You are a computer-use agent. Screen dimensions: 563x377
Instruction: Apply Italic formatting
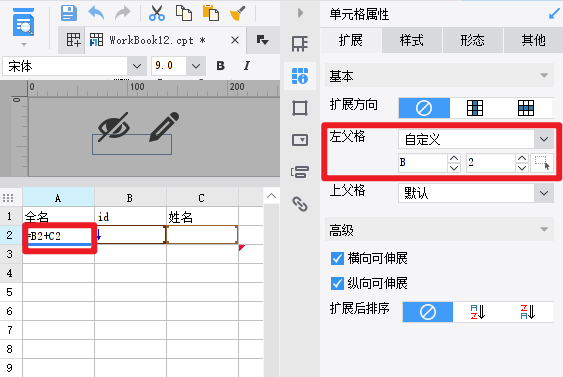coord(247,66)
